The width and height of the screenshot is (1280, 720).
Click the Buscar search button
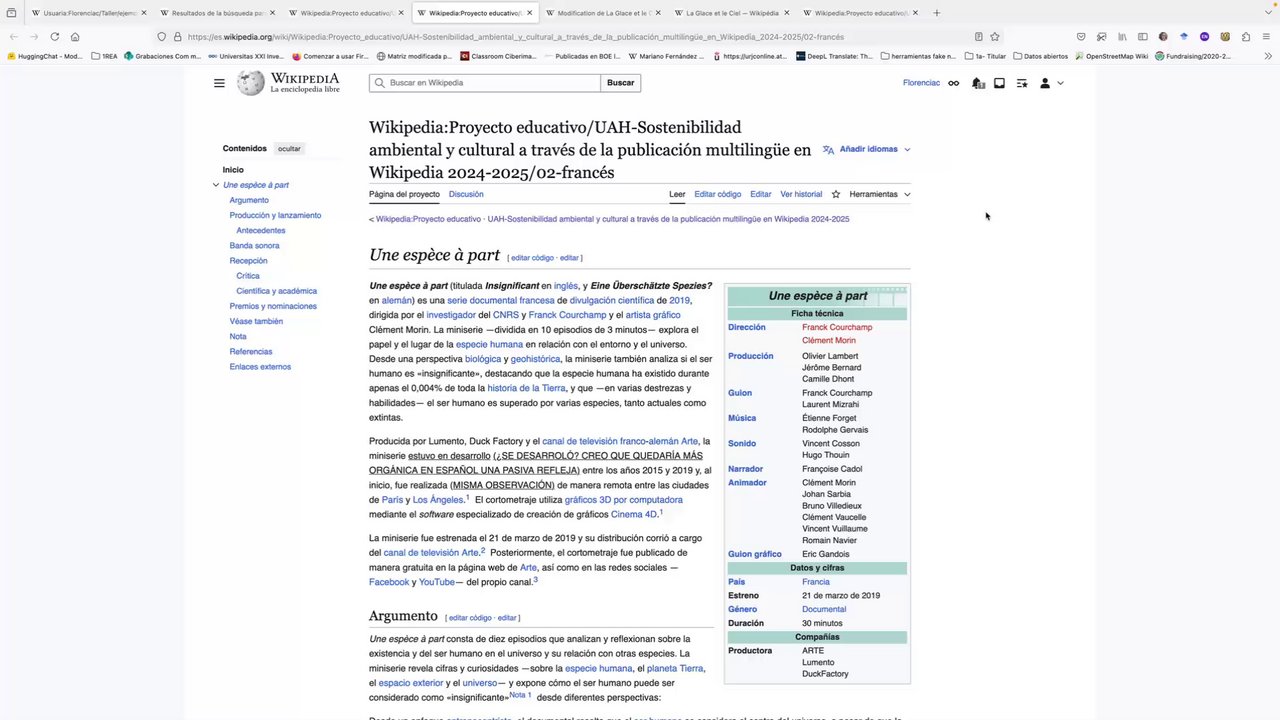tap(620, 83)
